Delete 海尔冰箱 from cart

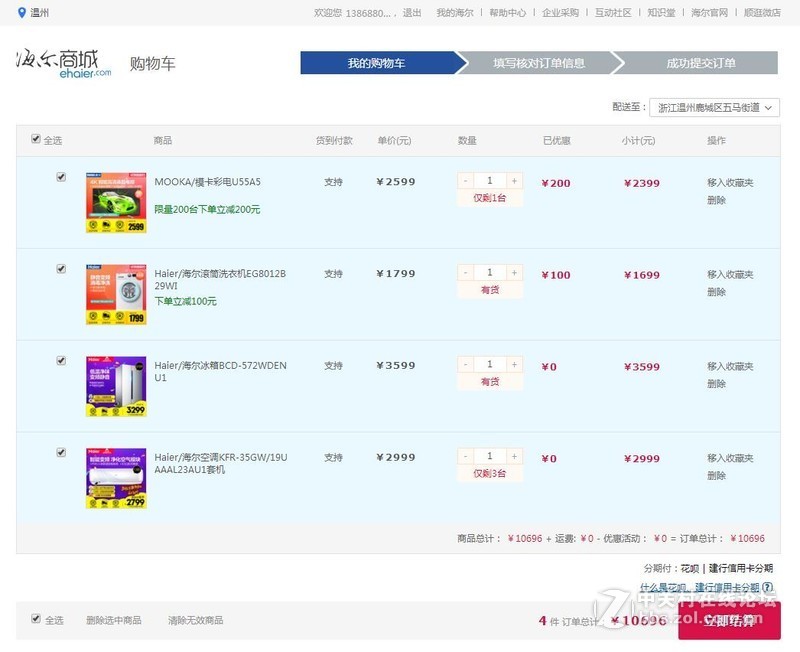pyautogui.click(x=716, y=384)
